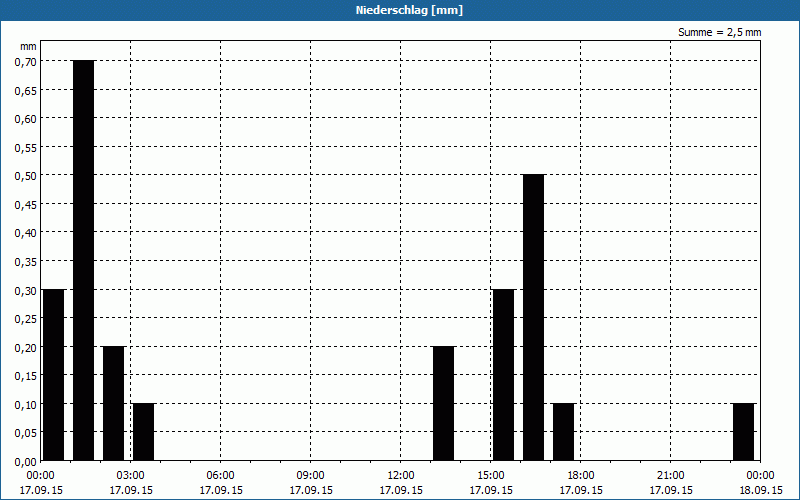Select the 18.09.15 date label
The width and height of the screenshot is (800, 500).
[x=760, y=490]
